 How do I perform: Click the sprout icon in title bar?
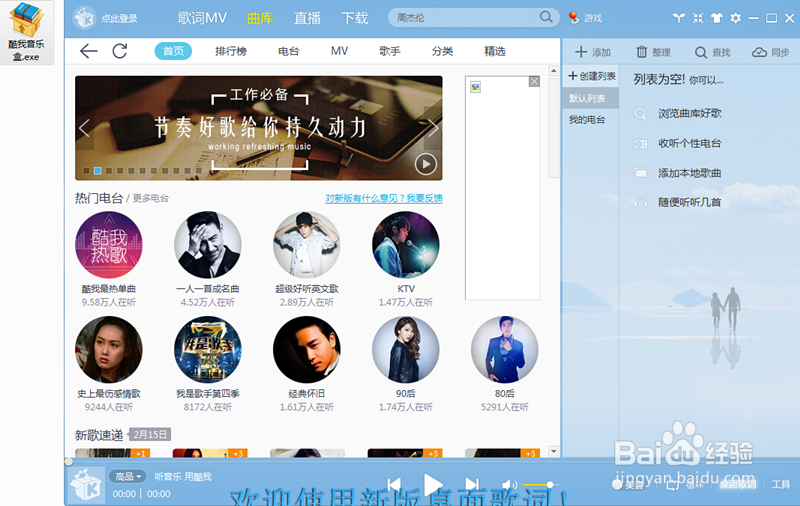[679, 18]
